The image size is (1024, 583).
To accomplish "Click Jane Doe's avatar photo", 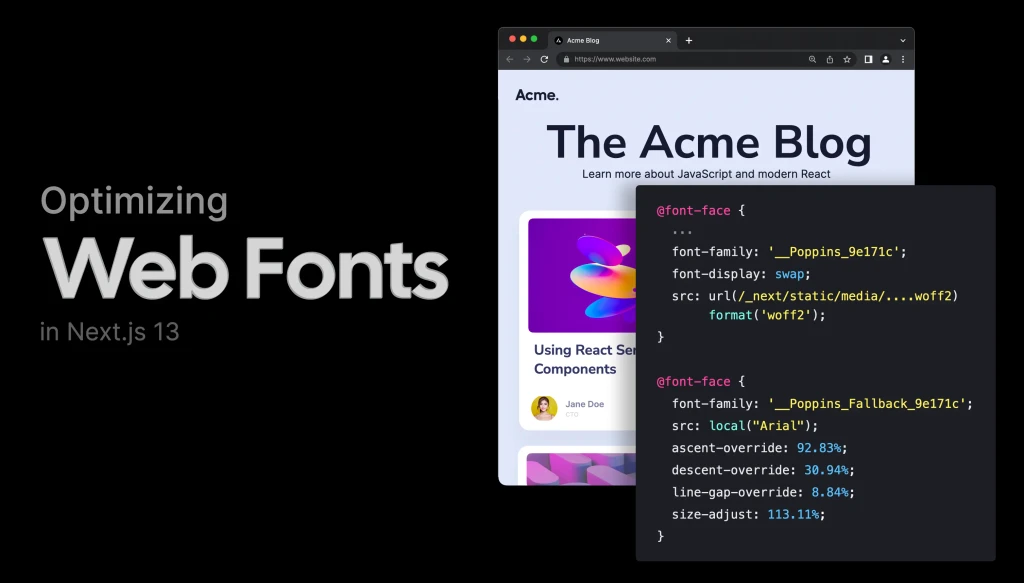I will tap(544, 408).
